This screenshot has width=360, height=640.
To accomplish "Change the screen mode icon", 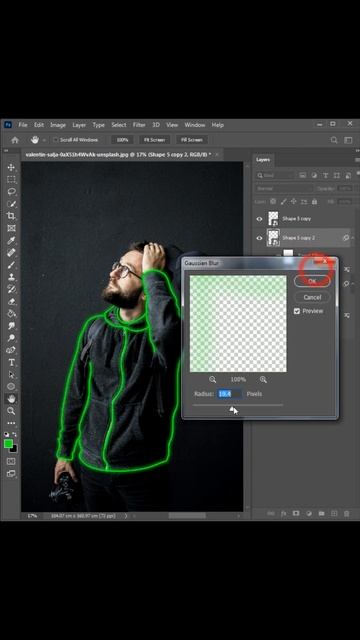I will click(11, 473).
